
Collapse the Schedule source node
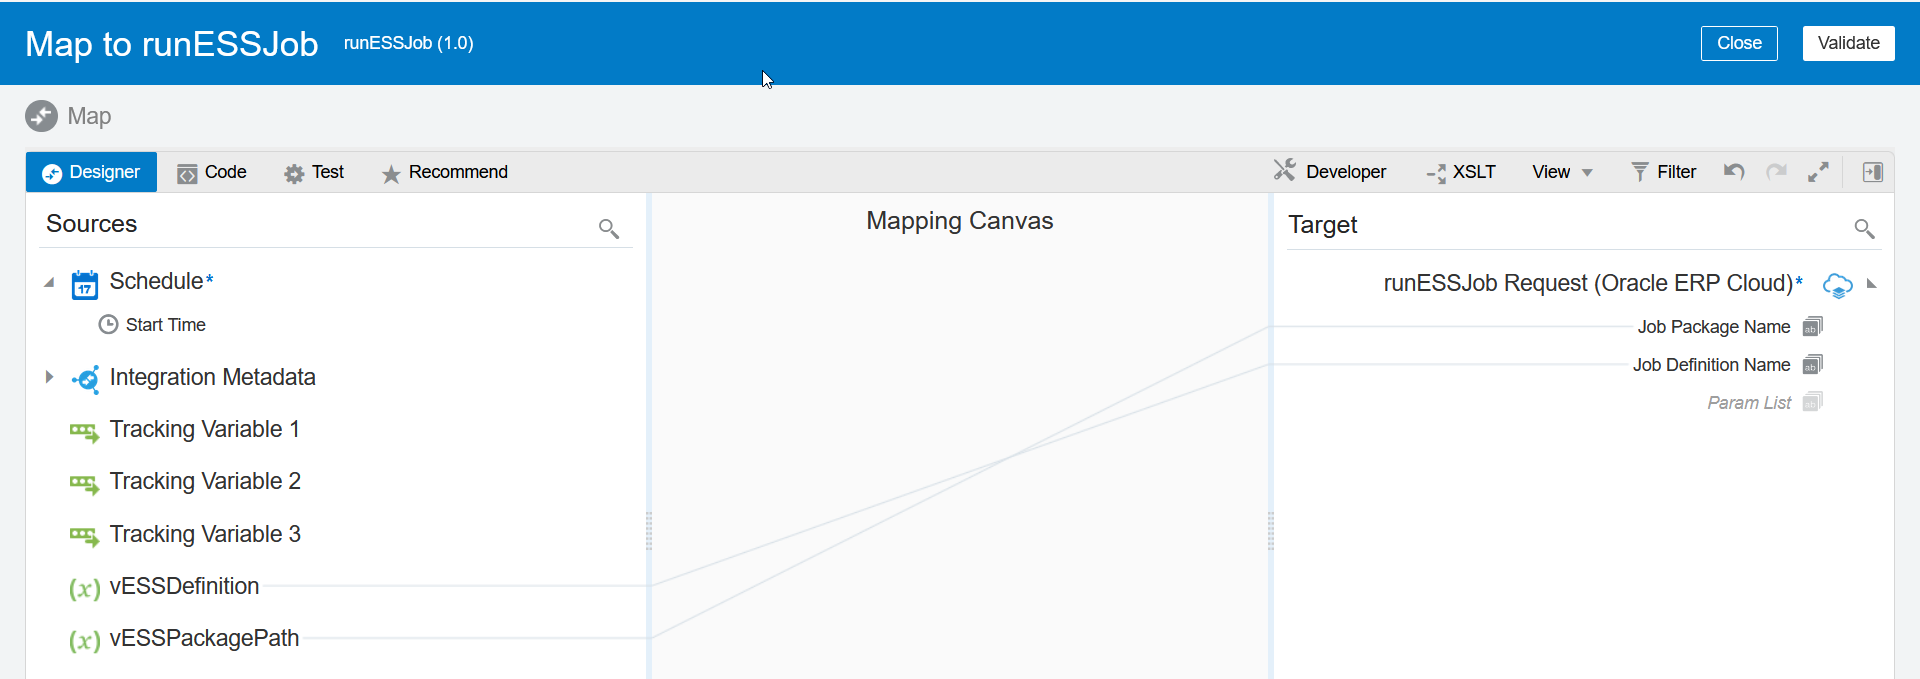49,282
